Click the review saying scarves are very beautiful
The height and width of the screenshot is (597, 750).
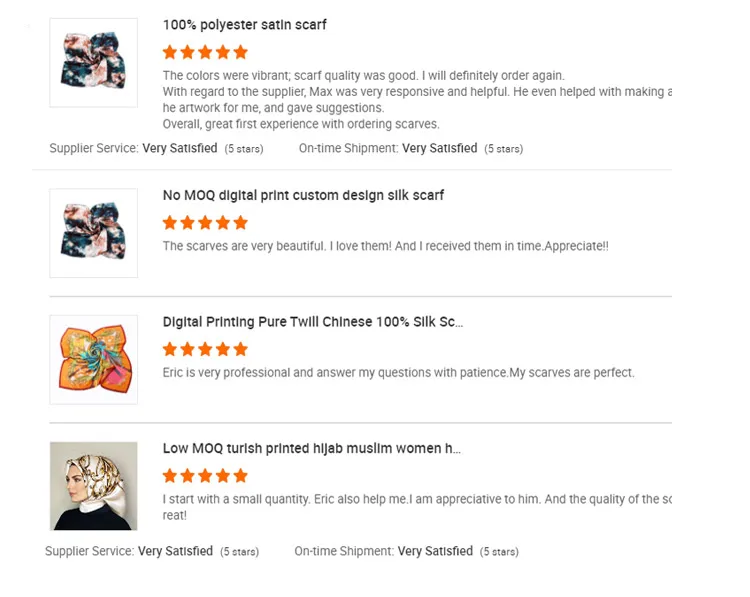click(385, 246)
